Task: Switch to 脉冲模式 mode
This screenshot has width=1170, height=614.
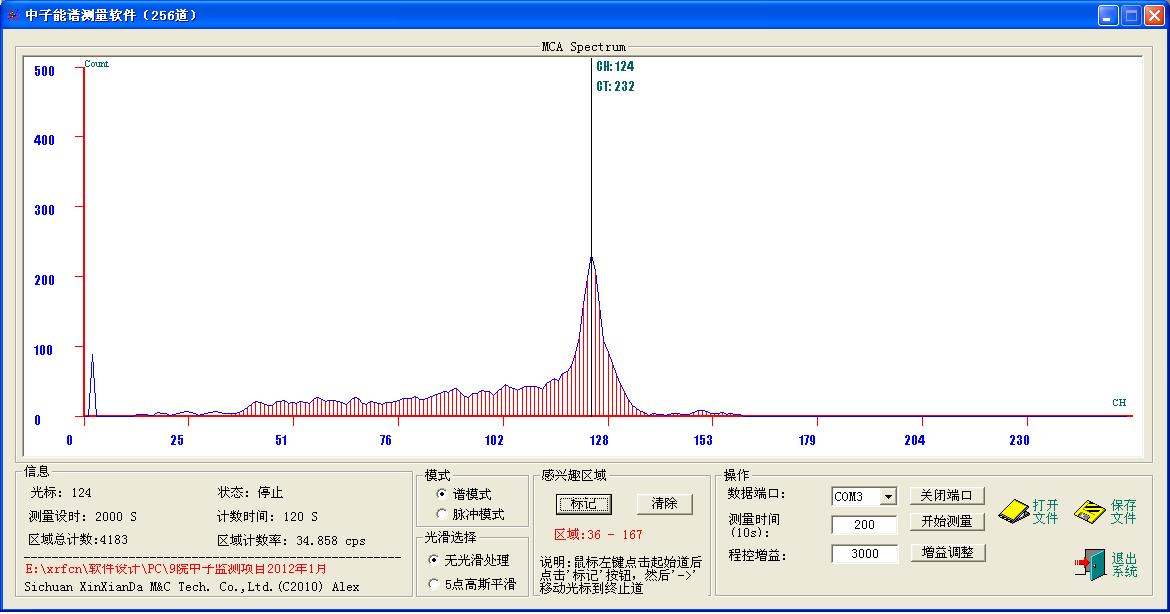Action: tap(442, 514)
